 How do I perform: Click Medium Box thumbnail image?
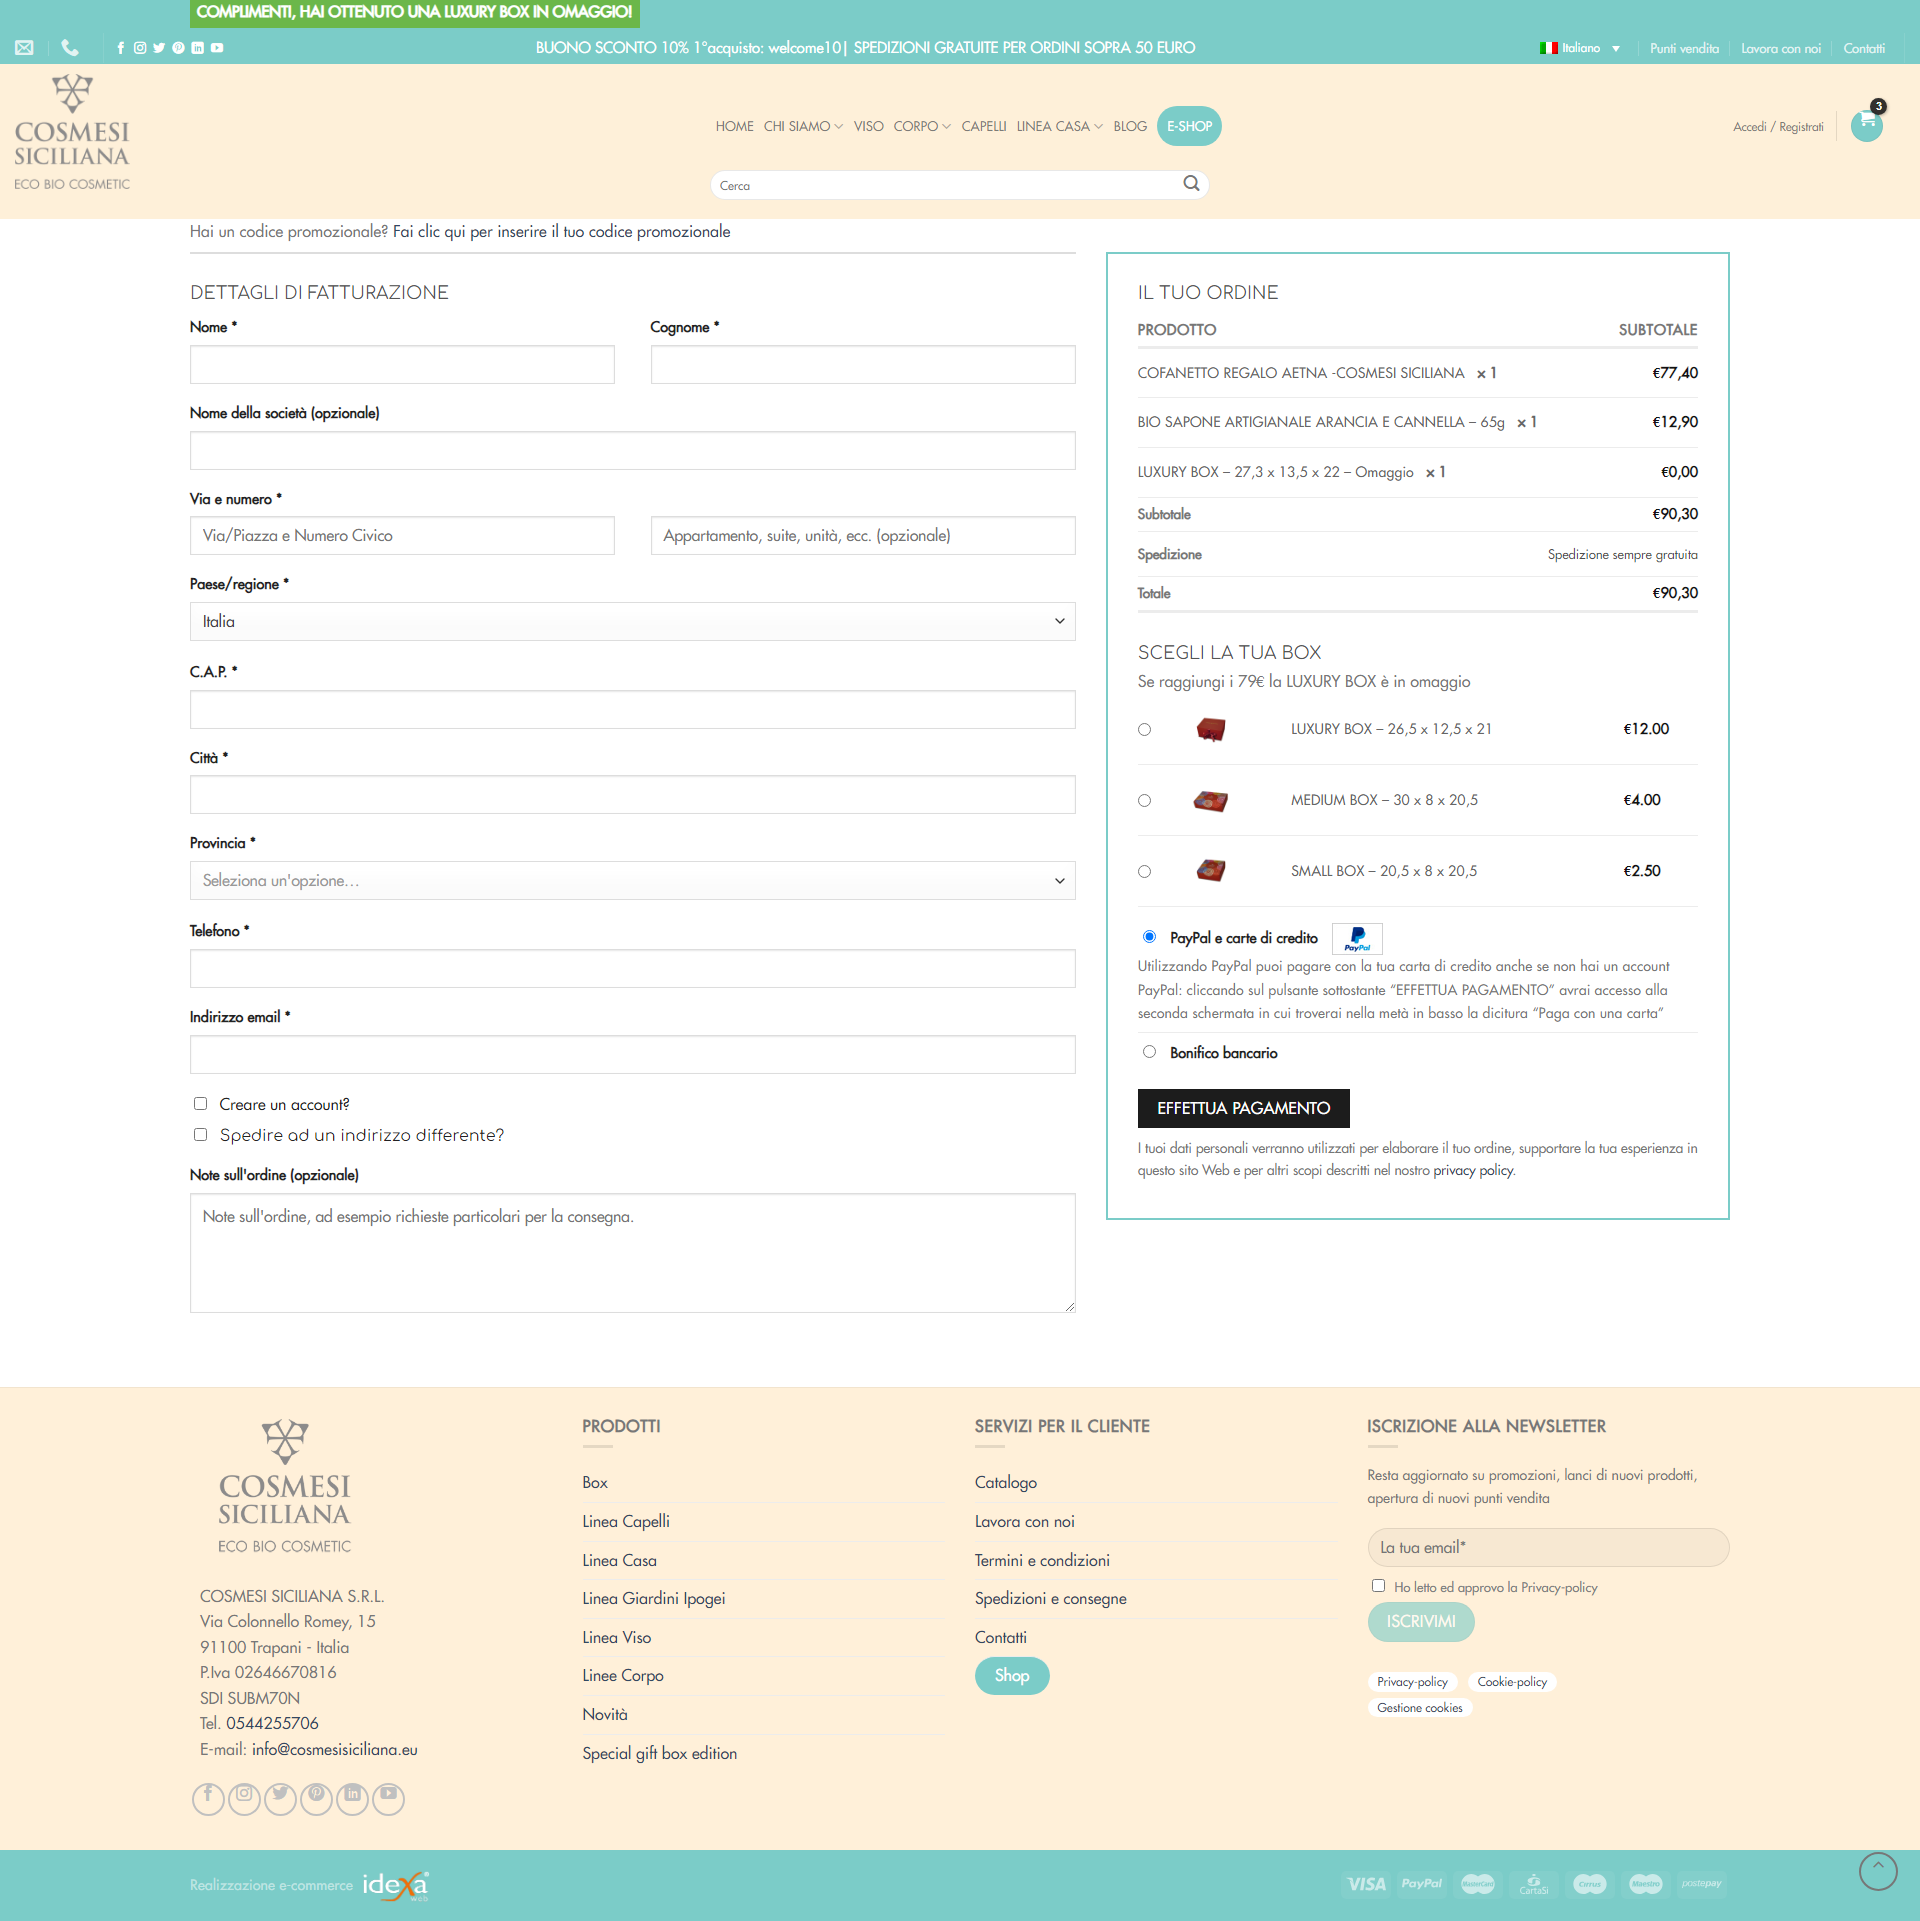click(x=1211, y=800)
